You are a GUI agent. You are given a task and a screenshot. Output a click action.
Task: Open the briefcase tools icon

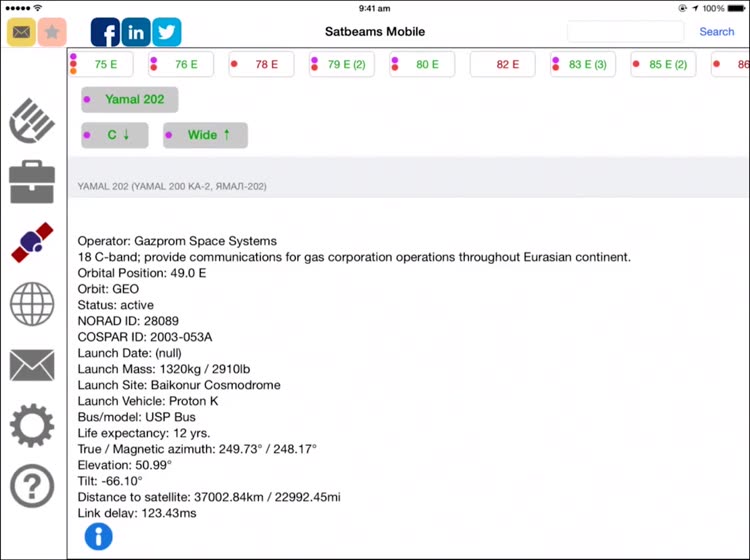tap(32, 182)
